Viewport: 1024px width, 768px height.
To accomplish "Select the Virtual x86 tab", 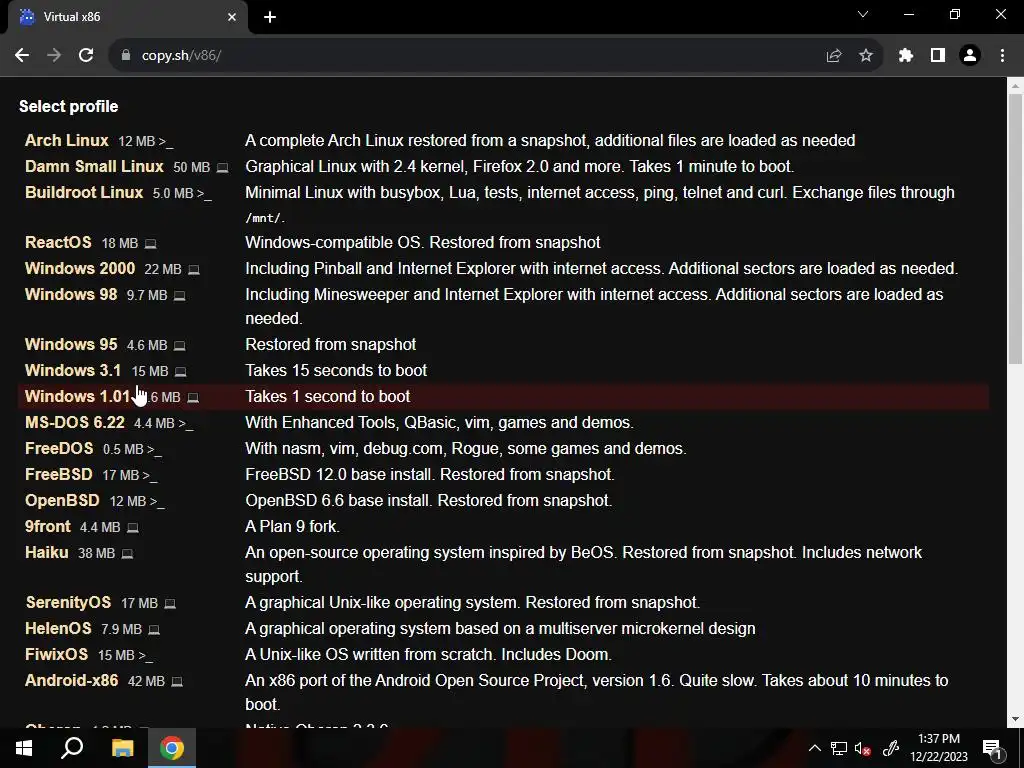I will click(127, 17).
